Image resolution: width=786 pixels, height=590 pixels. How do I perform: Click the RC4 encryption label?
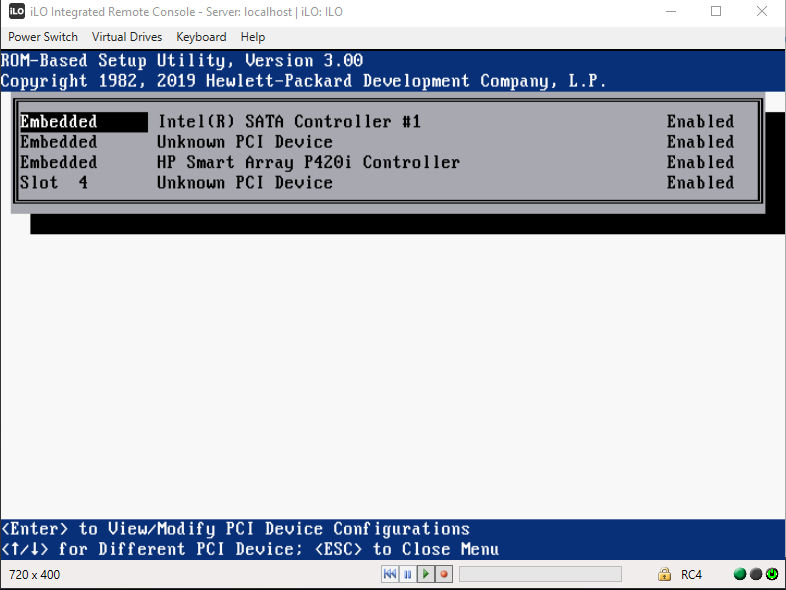click(691, 574)
